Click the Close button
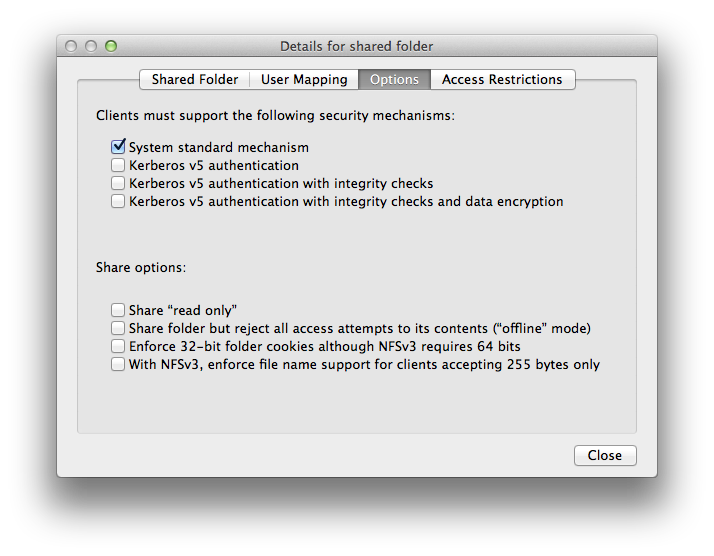 point(605,455)
